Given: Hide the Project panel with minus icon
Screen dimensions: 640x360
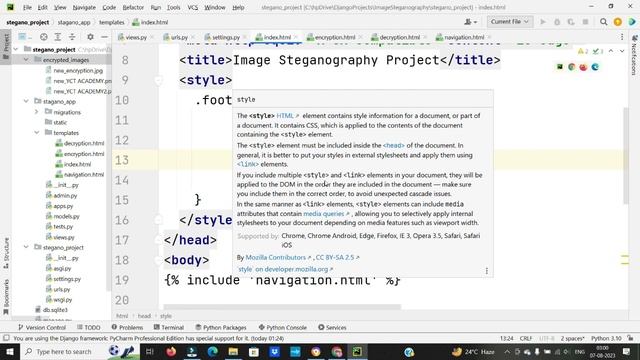Looking at the screenshot, I should pyautogui.click(x=104, y=37).
